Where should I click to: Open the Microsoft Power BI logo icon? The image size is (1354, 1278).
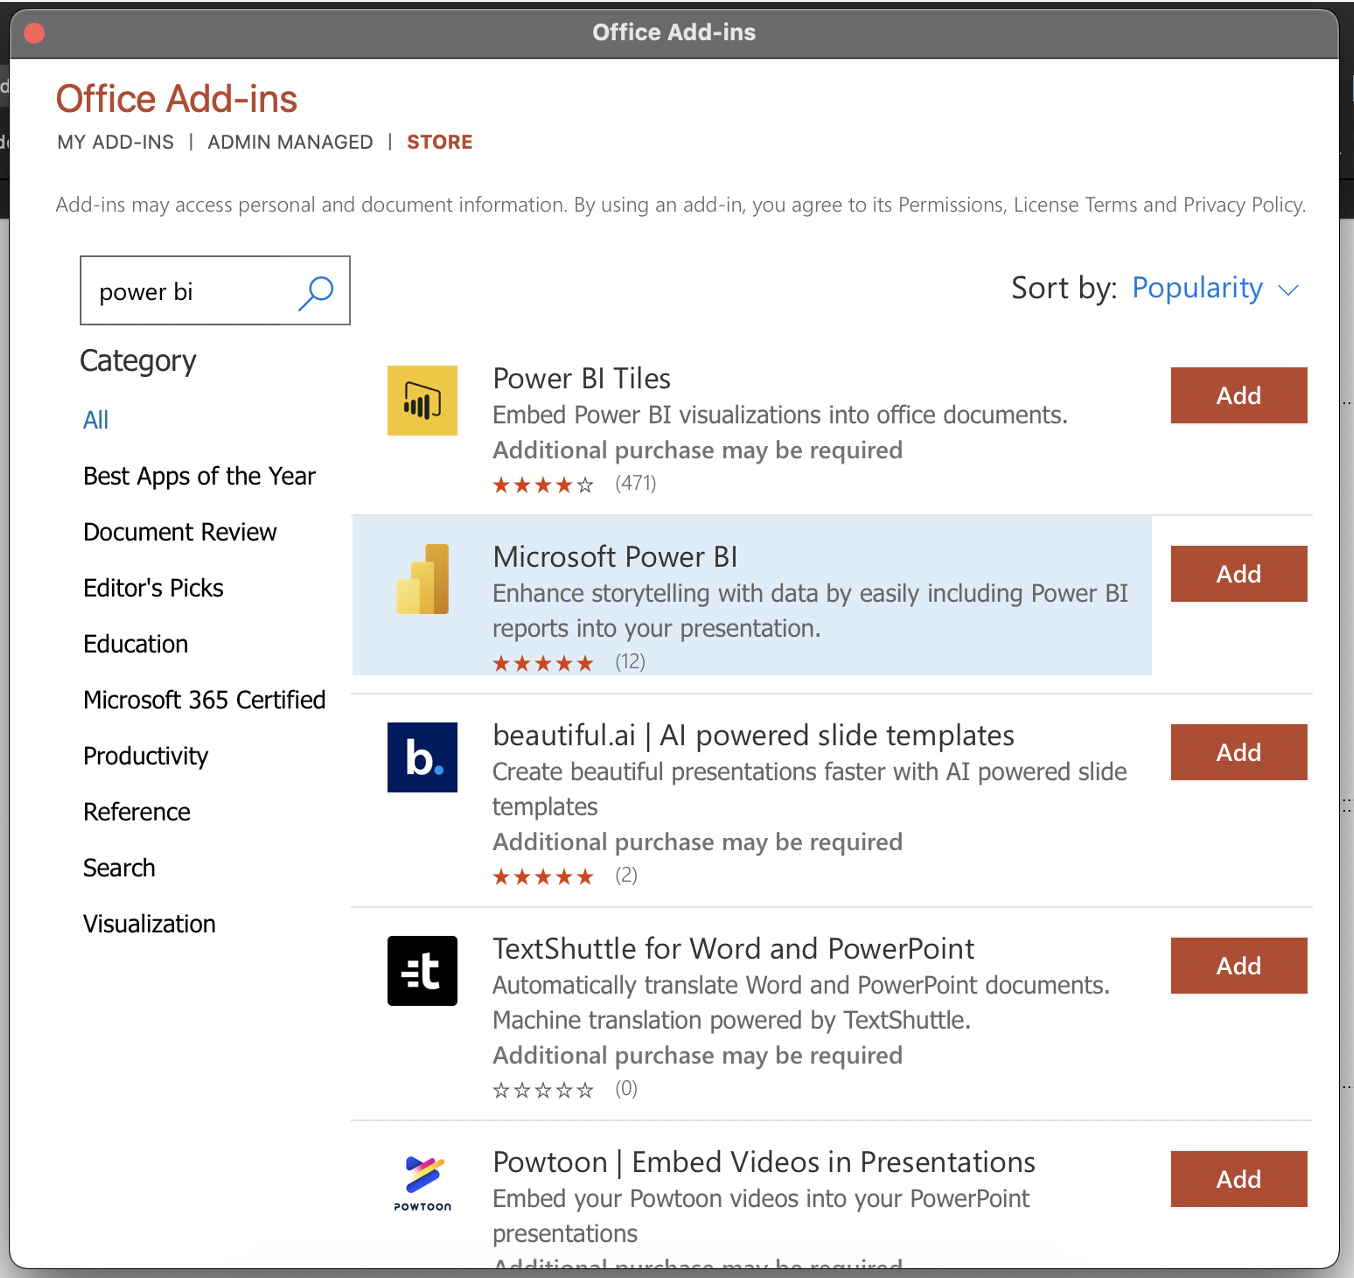422,579
